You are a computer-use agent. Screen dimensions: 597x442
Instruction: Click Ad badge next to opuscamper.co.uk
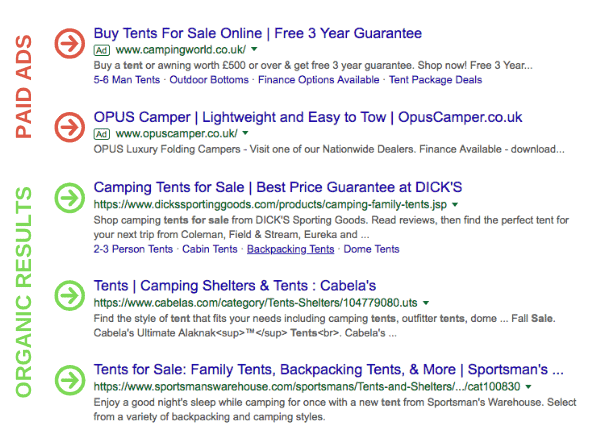[102, 134]
